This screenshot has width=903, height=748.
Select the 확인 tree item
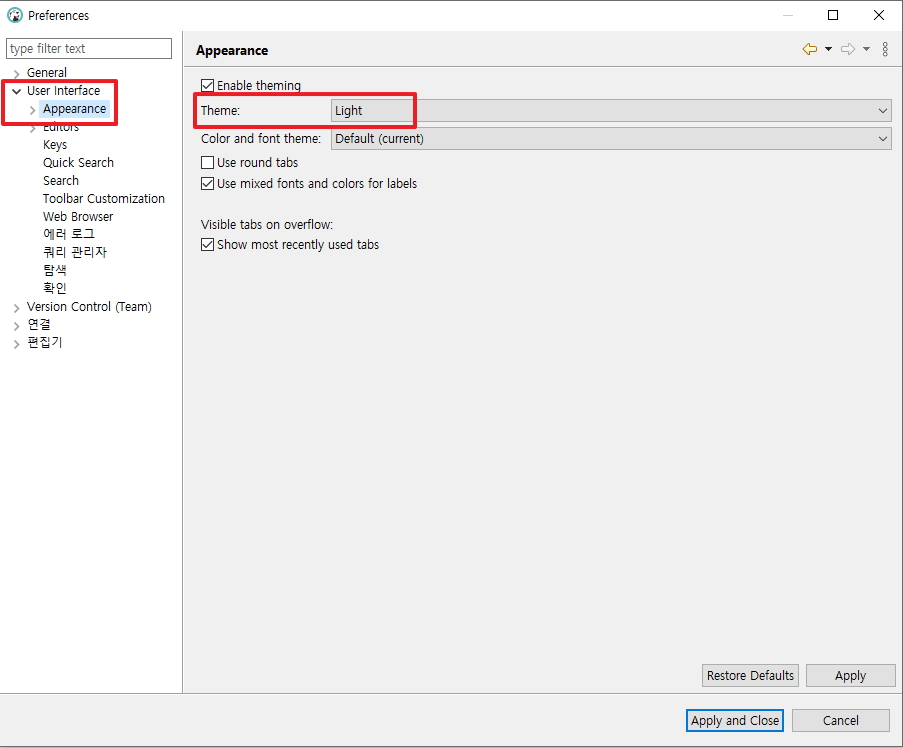55,288
